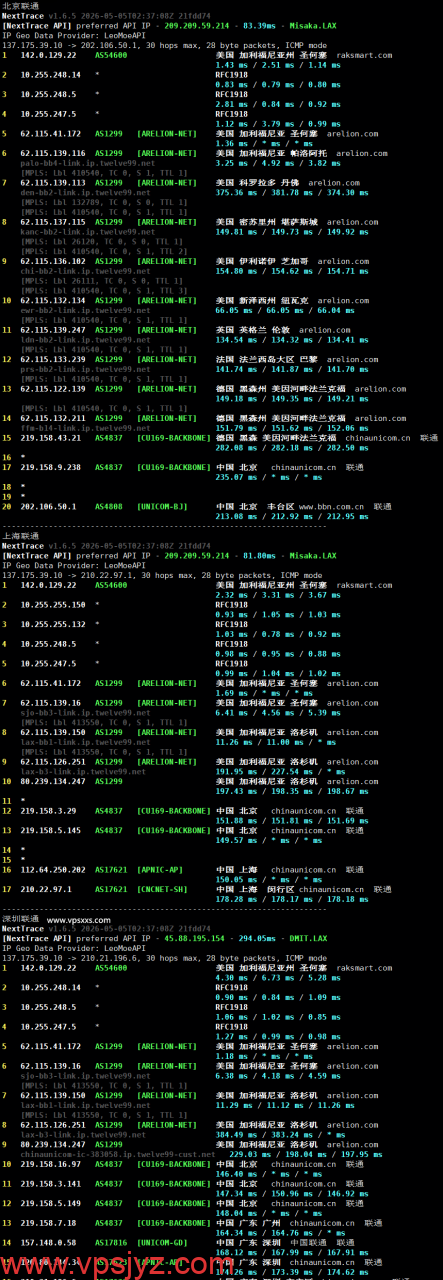
Task: Click the www.bbn.com.cn domain text
Action: point(333,506)
